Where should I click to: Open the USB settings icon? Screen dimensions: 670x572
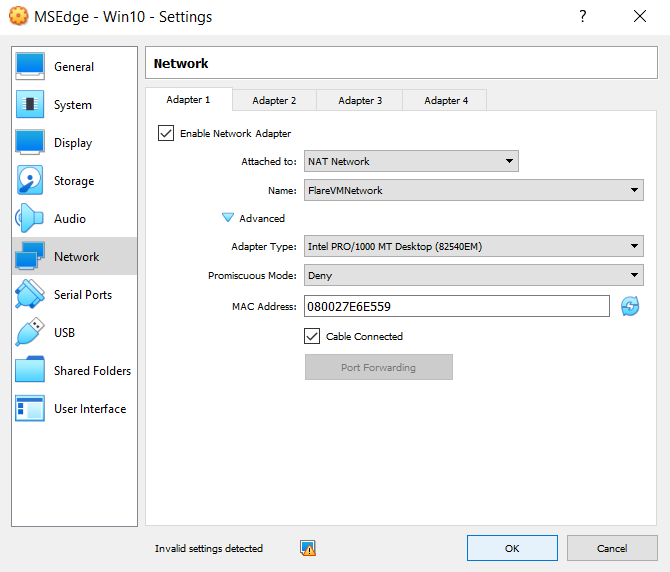(x=30, y=332)
